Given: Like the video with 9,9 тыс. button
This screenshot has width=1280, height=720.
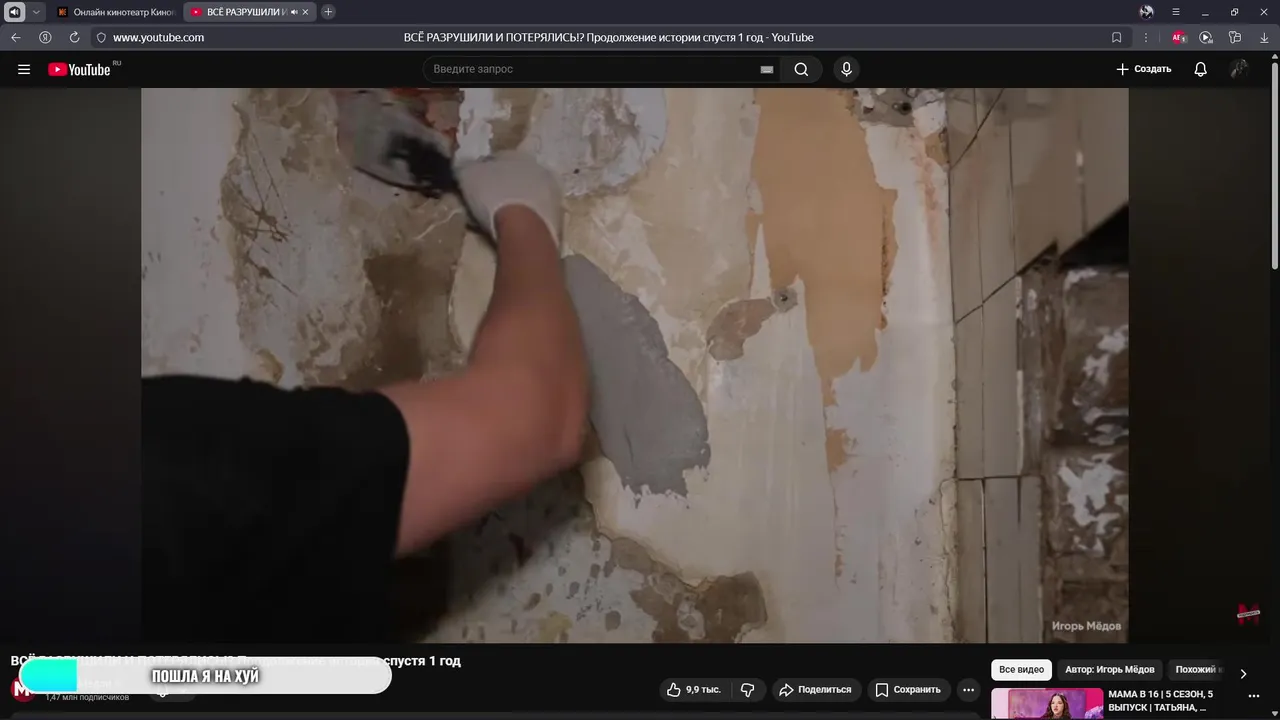Looking at the screenshot, I should pyautogui.click(x=694, y=689).
